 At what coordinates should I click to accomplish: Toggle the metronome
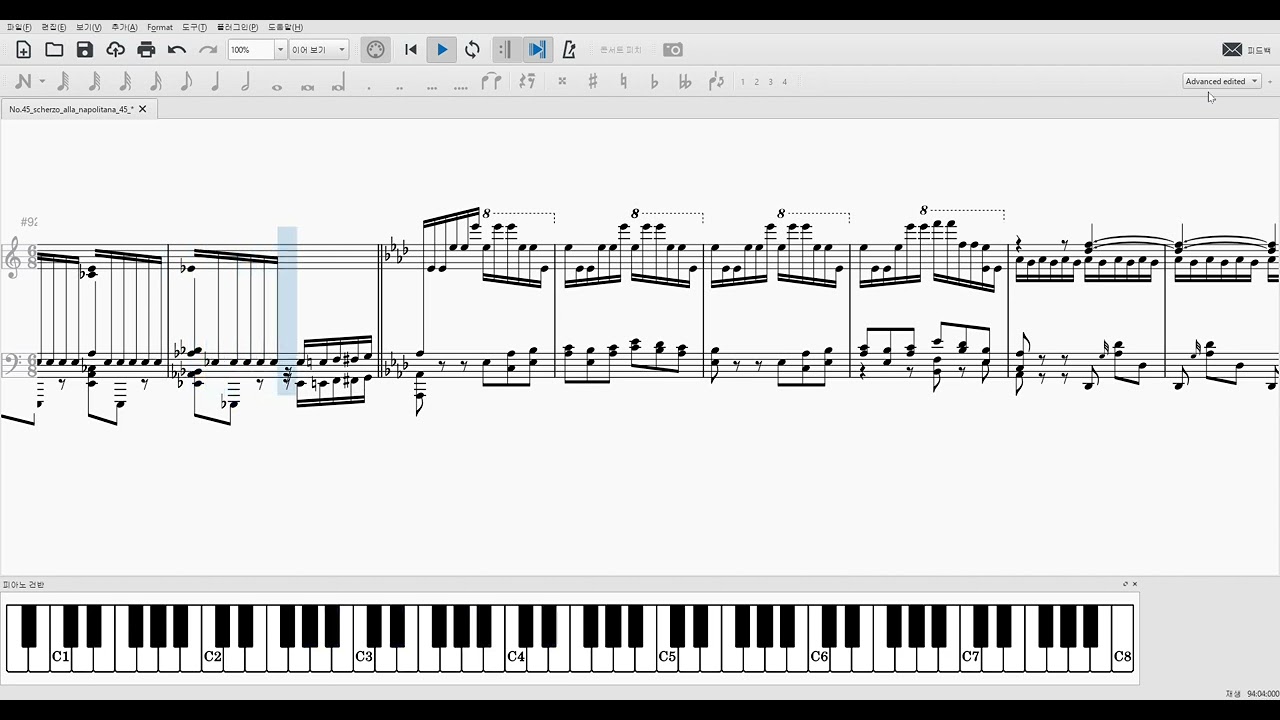[x=569, y=49]
